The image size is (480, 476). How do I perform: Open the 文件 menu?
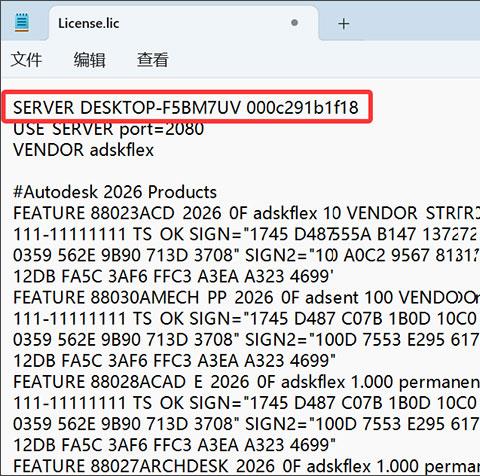pyautogui.click(x=26, y=60)
